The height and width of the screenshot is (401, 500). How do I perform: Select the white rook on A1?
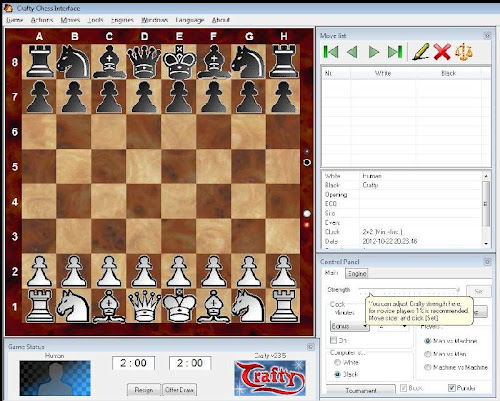[39, 306]
